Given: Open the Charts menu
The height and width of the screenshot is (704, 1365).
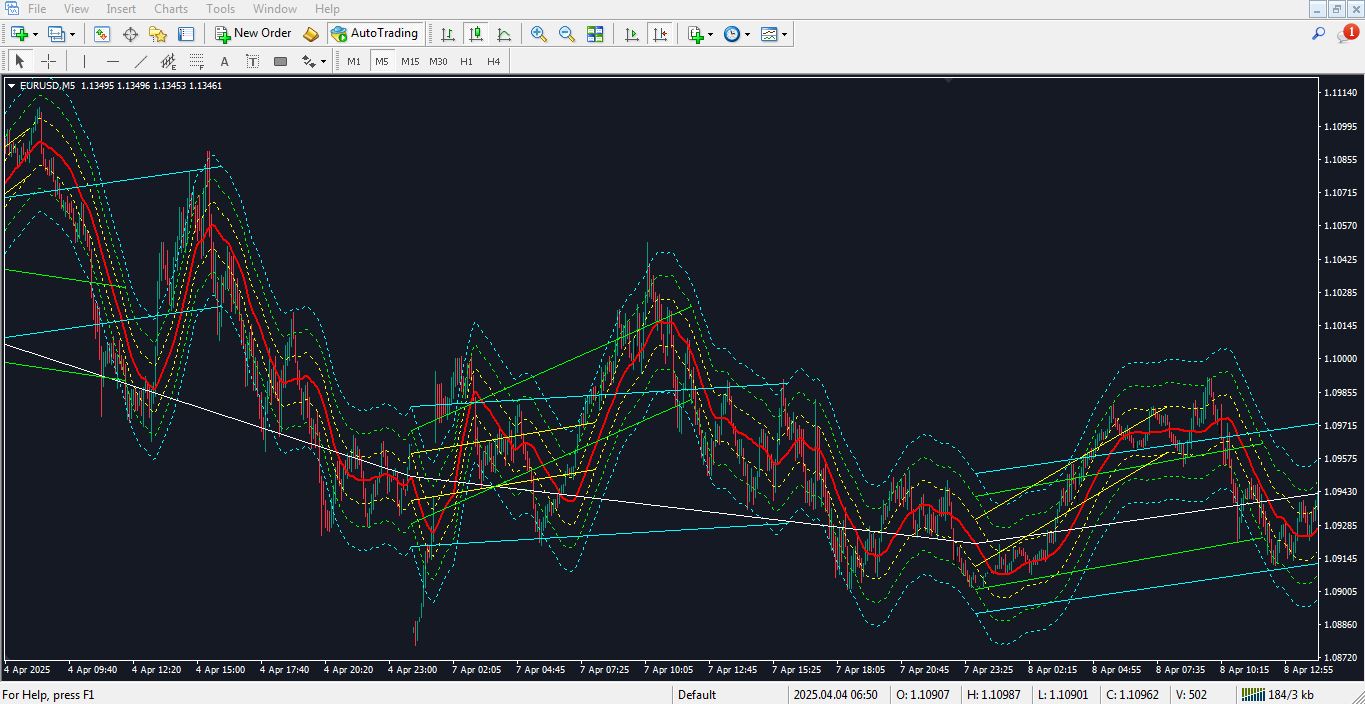Looking at the screenshot, I should click(170, 8).
